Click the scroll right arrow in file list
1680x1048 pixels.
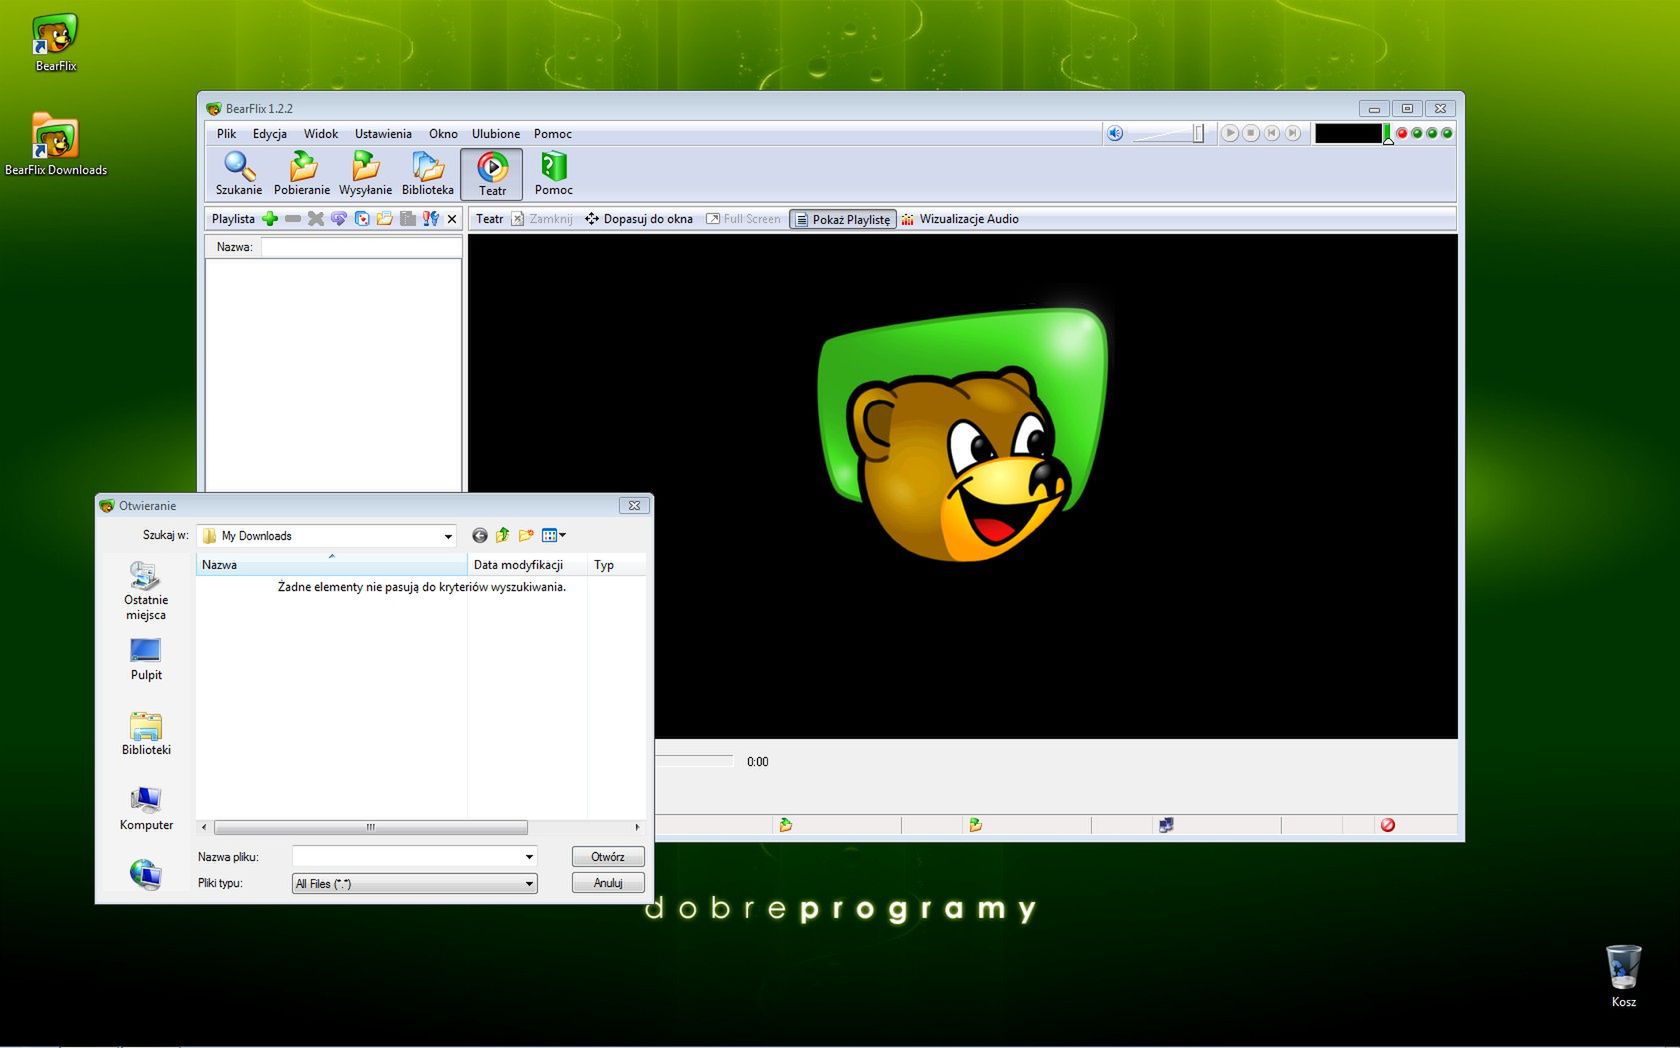click(x=637, y=827)
